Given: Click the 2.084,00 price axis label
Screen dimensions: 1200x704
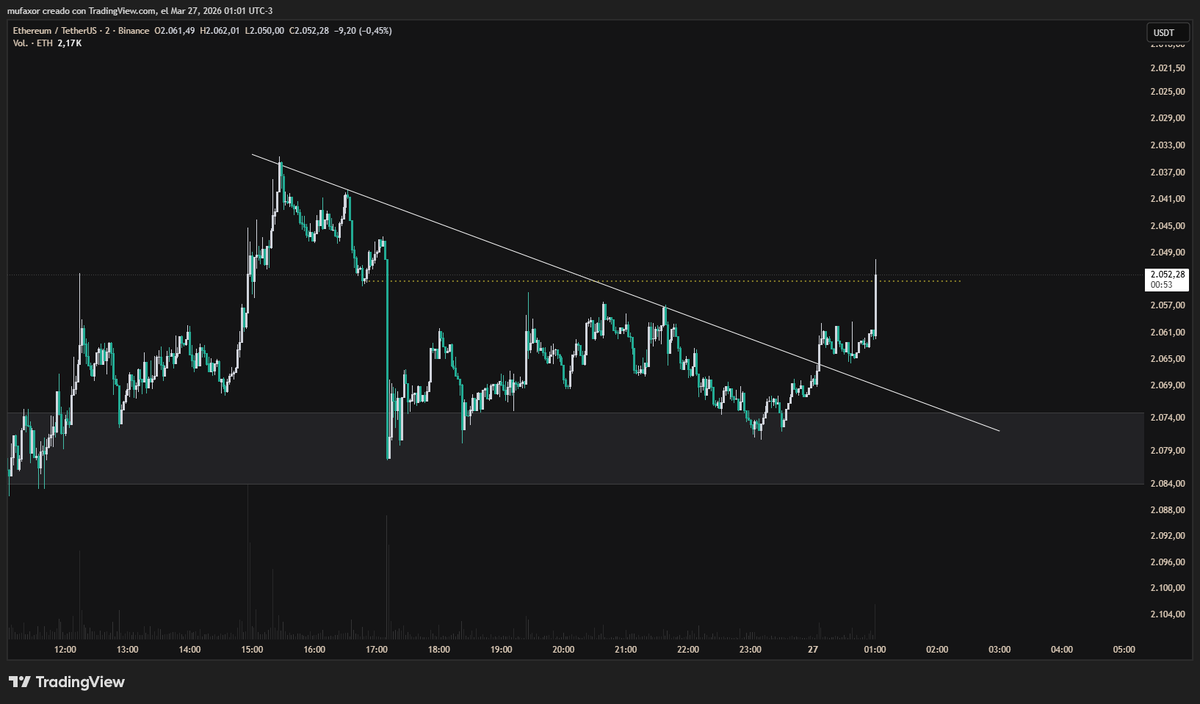Looking at the screenshot, I should click(x=1167, y=484).
